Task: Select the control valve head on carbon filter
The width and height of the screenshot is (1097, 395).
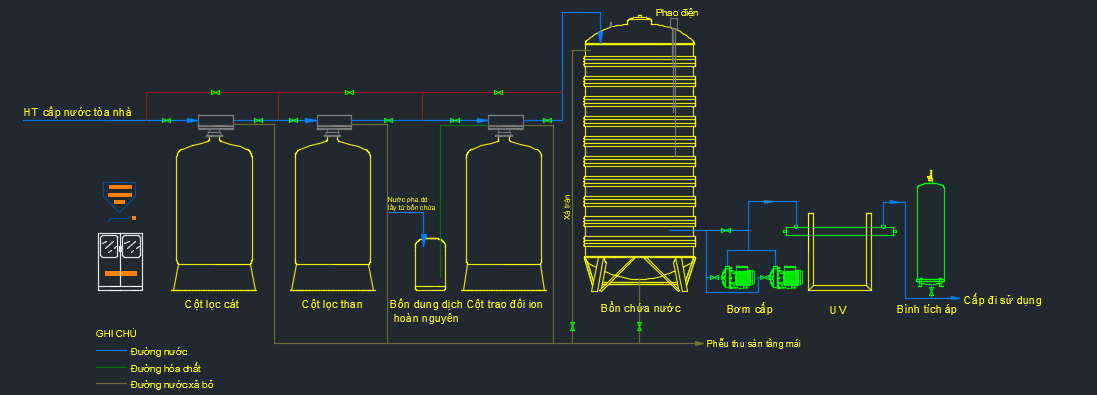Action: click(x=334, y=122)
